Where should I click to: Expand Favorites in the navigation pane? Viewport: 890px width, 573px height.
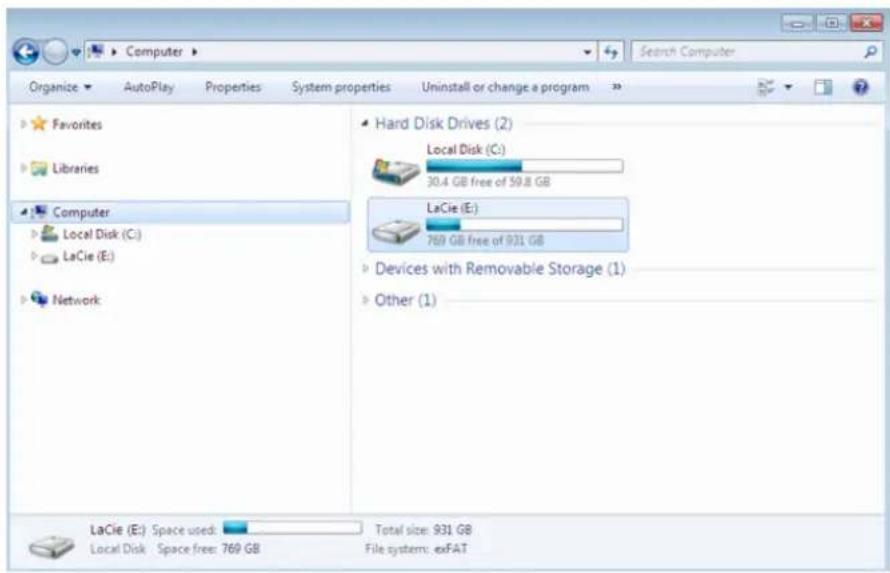23,124
